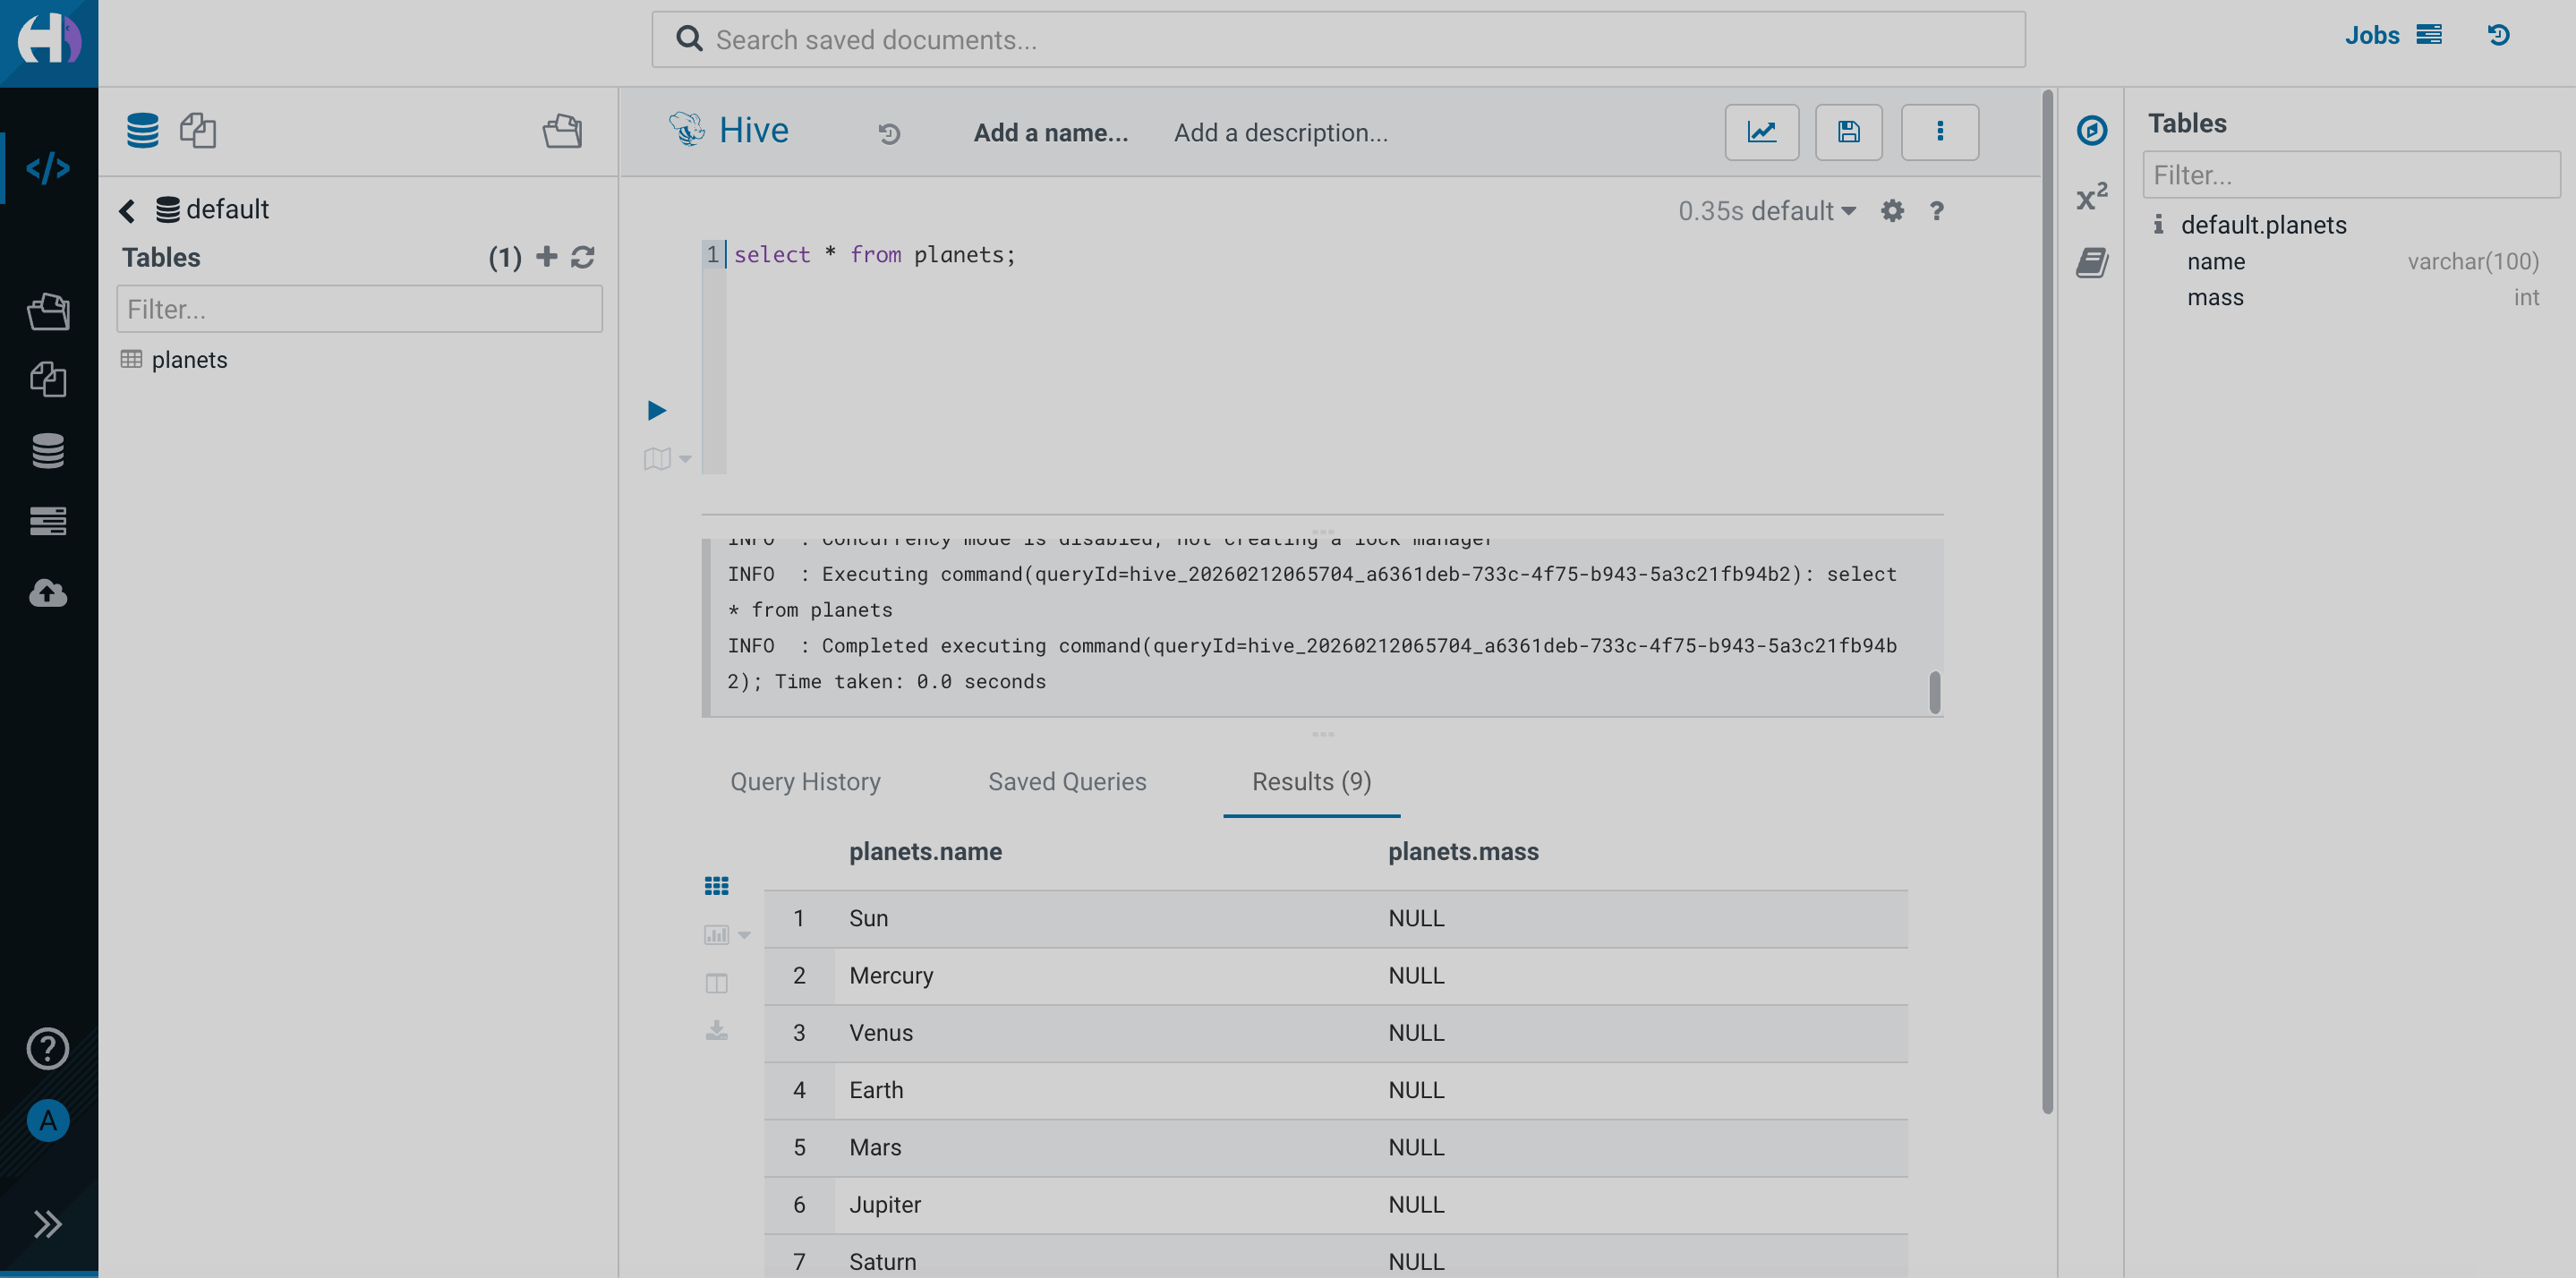This screenshot has width=2576, height=1278.
Task: Toggle the language reference panel
Action: 2091,262
